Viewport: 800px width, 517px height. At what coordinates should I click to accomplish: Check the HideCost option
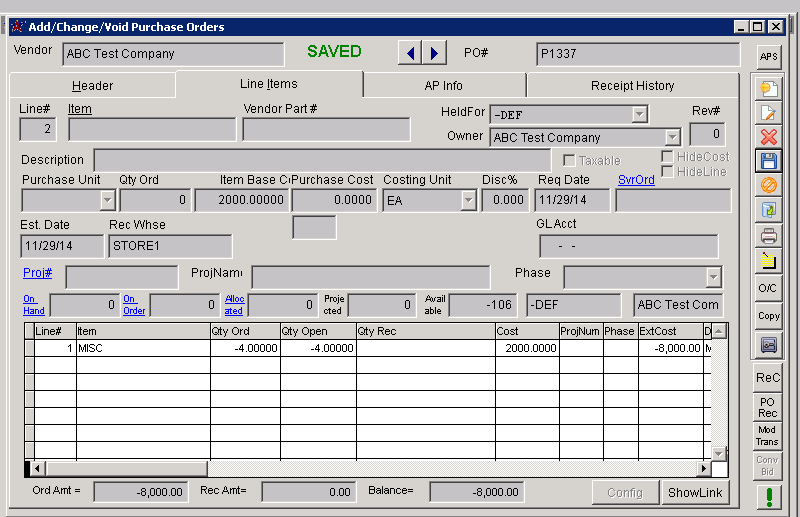(x=667, y=157)
